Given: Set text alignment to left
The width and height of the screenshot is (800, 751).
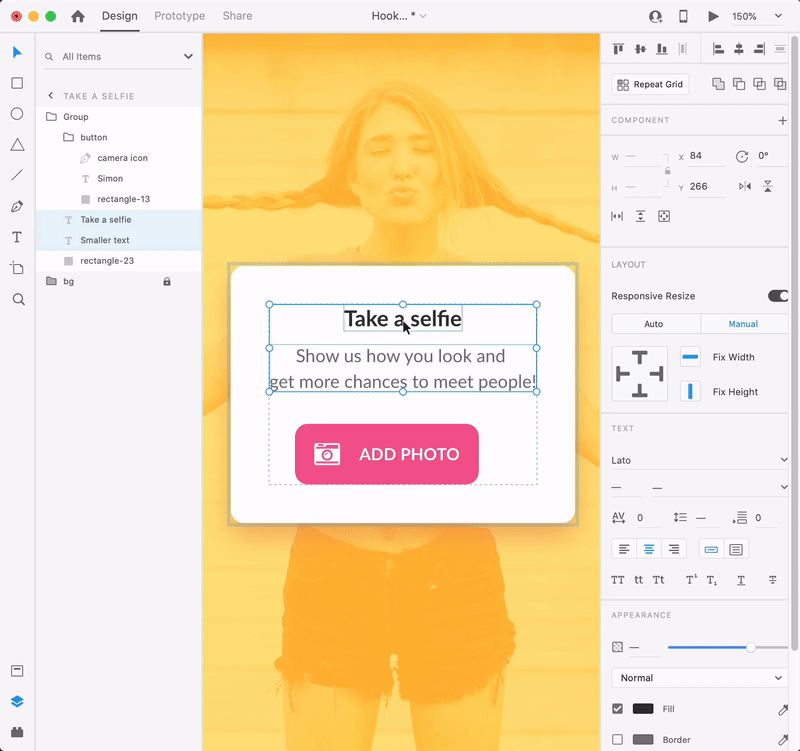Looking at the screenshot, I should [624, 549].
